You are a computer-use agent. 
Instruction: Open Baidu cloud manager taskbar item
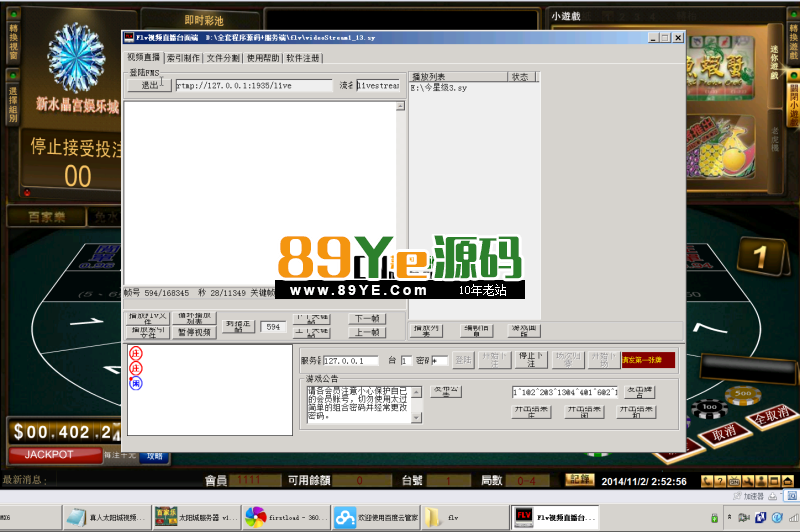(x=373, y=517)
